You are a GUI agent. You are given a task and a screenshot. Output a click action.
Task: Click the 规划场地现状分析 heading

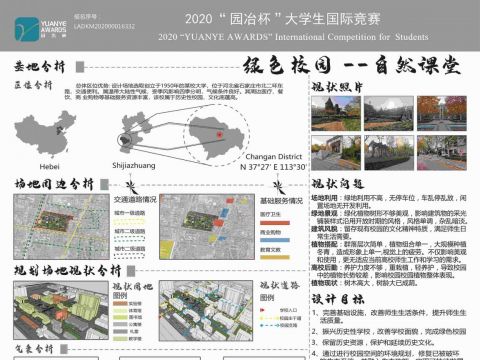click(67, 270)
